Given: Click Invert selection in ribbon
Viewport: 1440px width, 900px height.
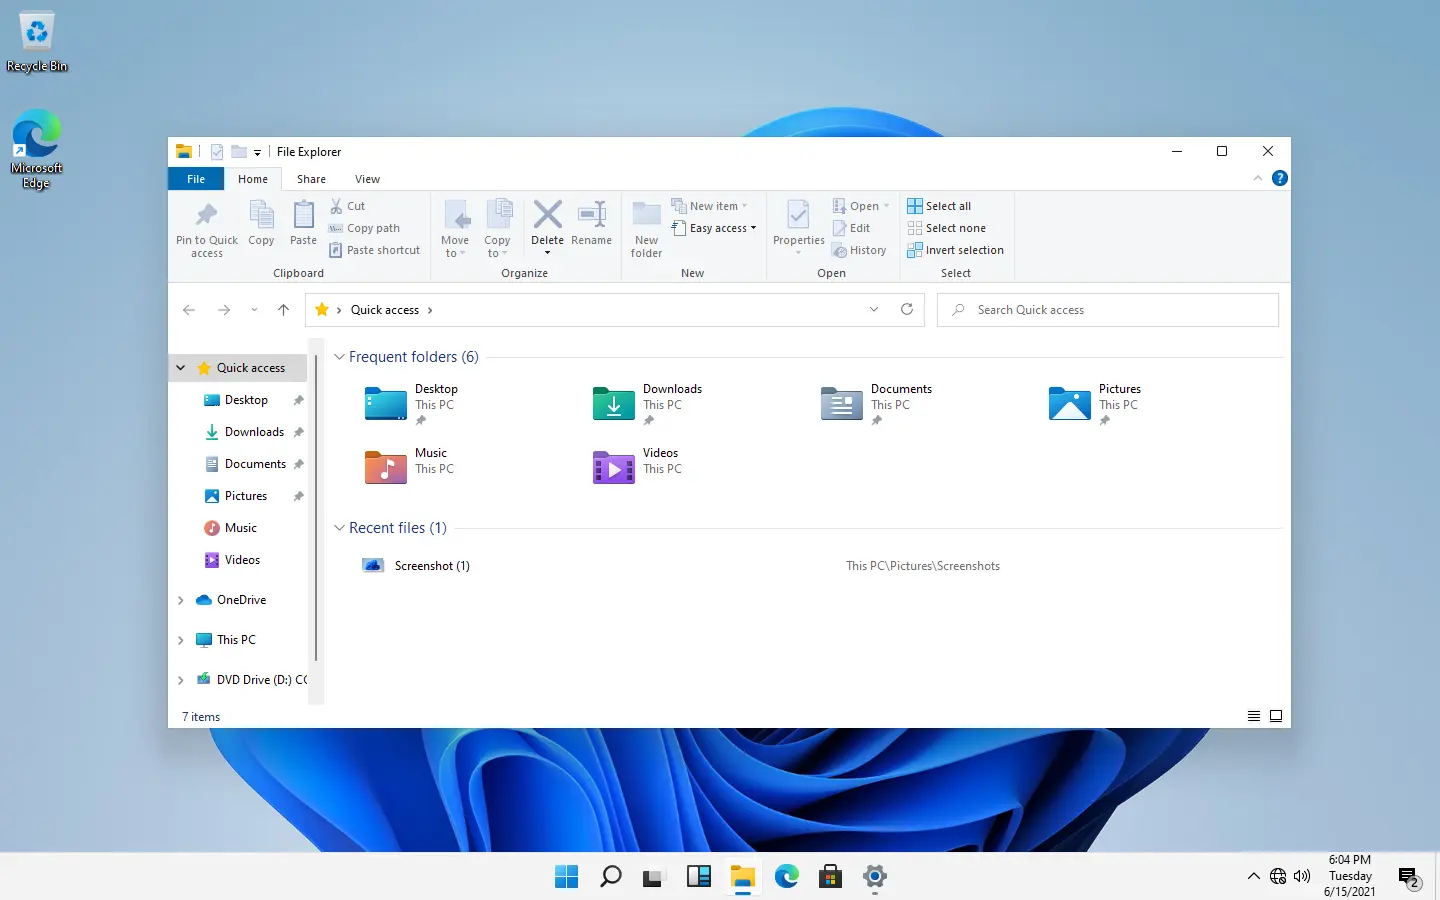Looking at the screenshot, I should [956, 250].
